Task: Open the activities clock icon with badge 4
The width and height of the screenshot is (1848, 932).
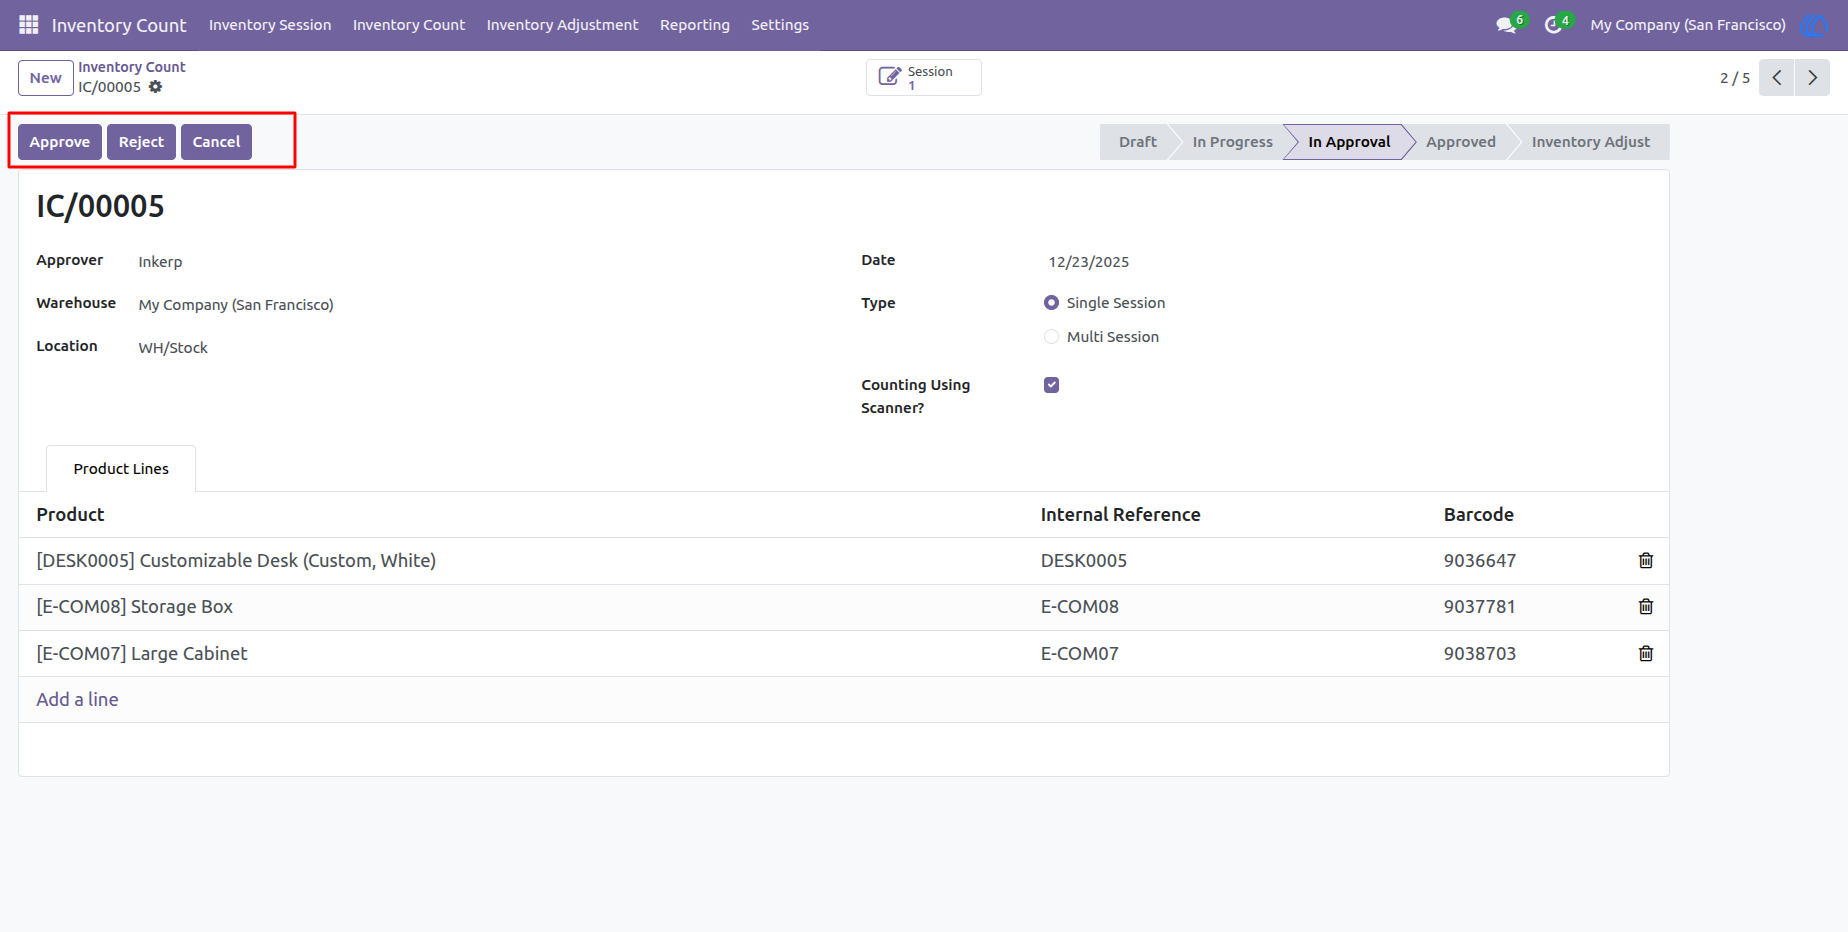Action: 1555,25
